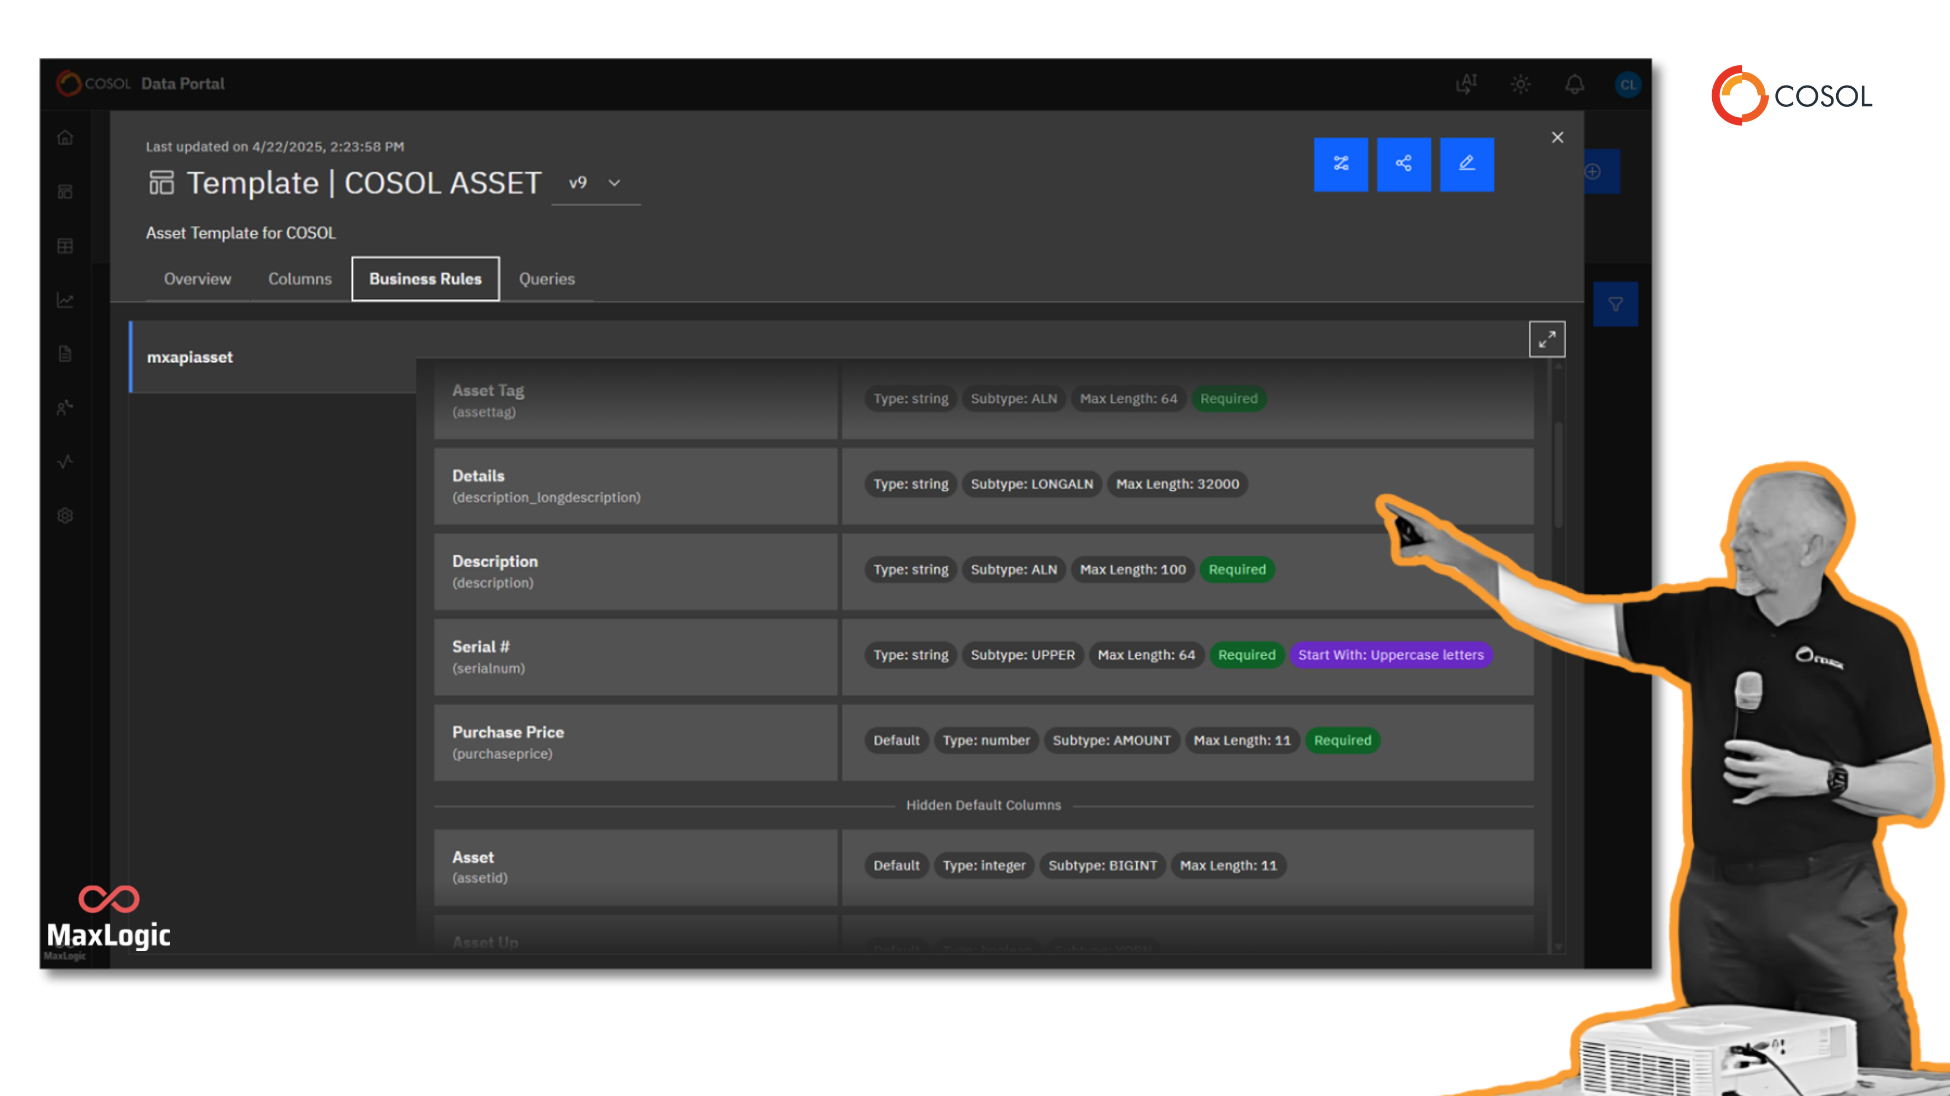Toggle the light/dark theme sun icon

(1521, 84)
